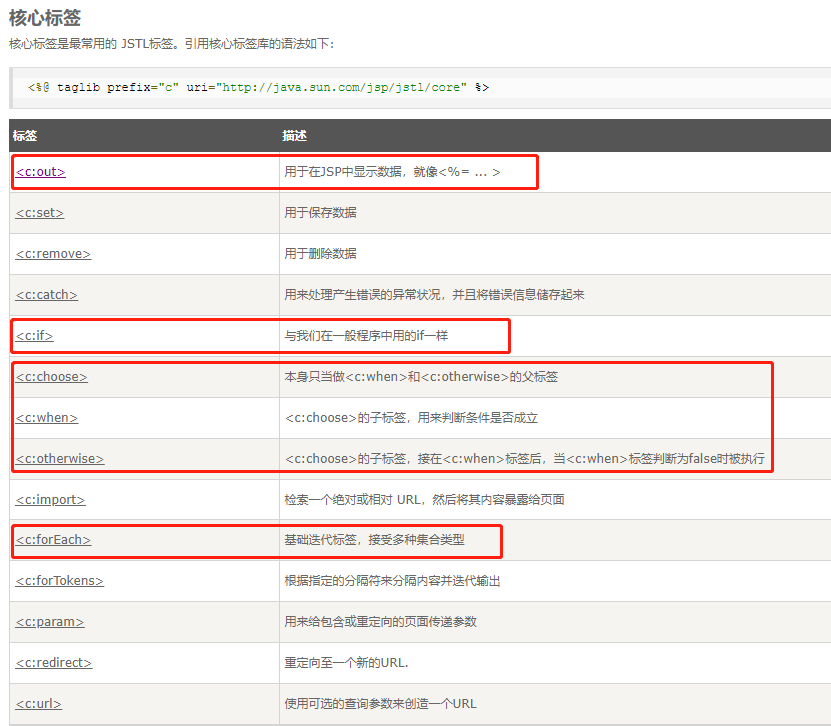Click description 用于在JSP中显示数据
The image size is (831, 726).
point(343,172)
